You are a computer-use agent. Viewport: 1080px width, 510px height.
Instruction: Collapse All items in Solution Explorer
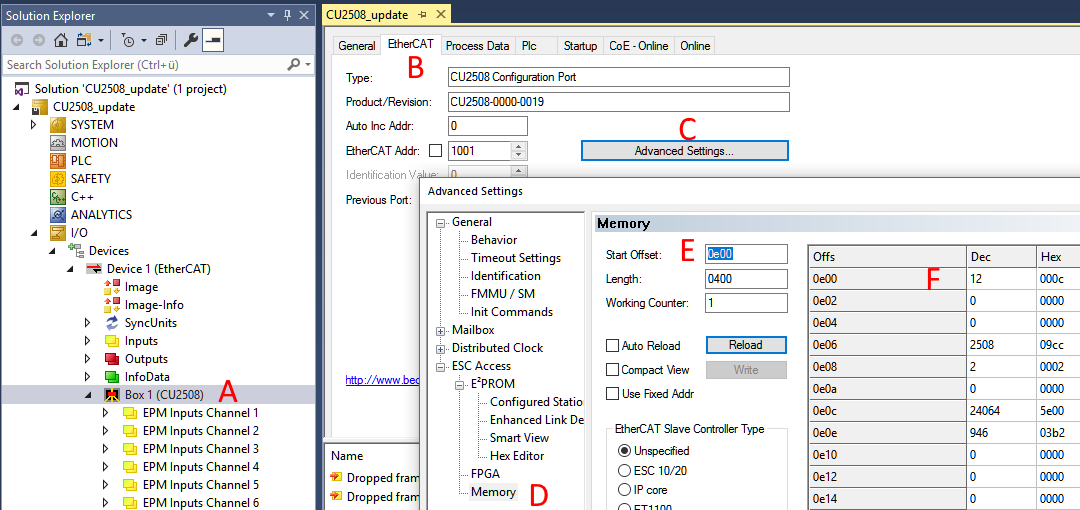click(160, 40)
